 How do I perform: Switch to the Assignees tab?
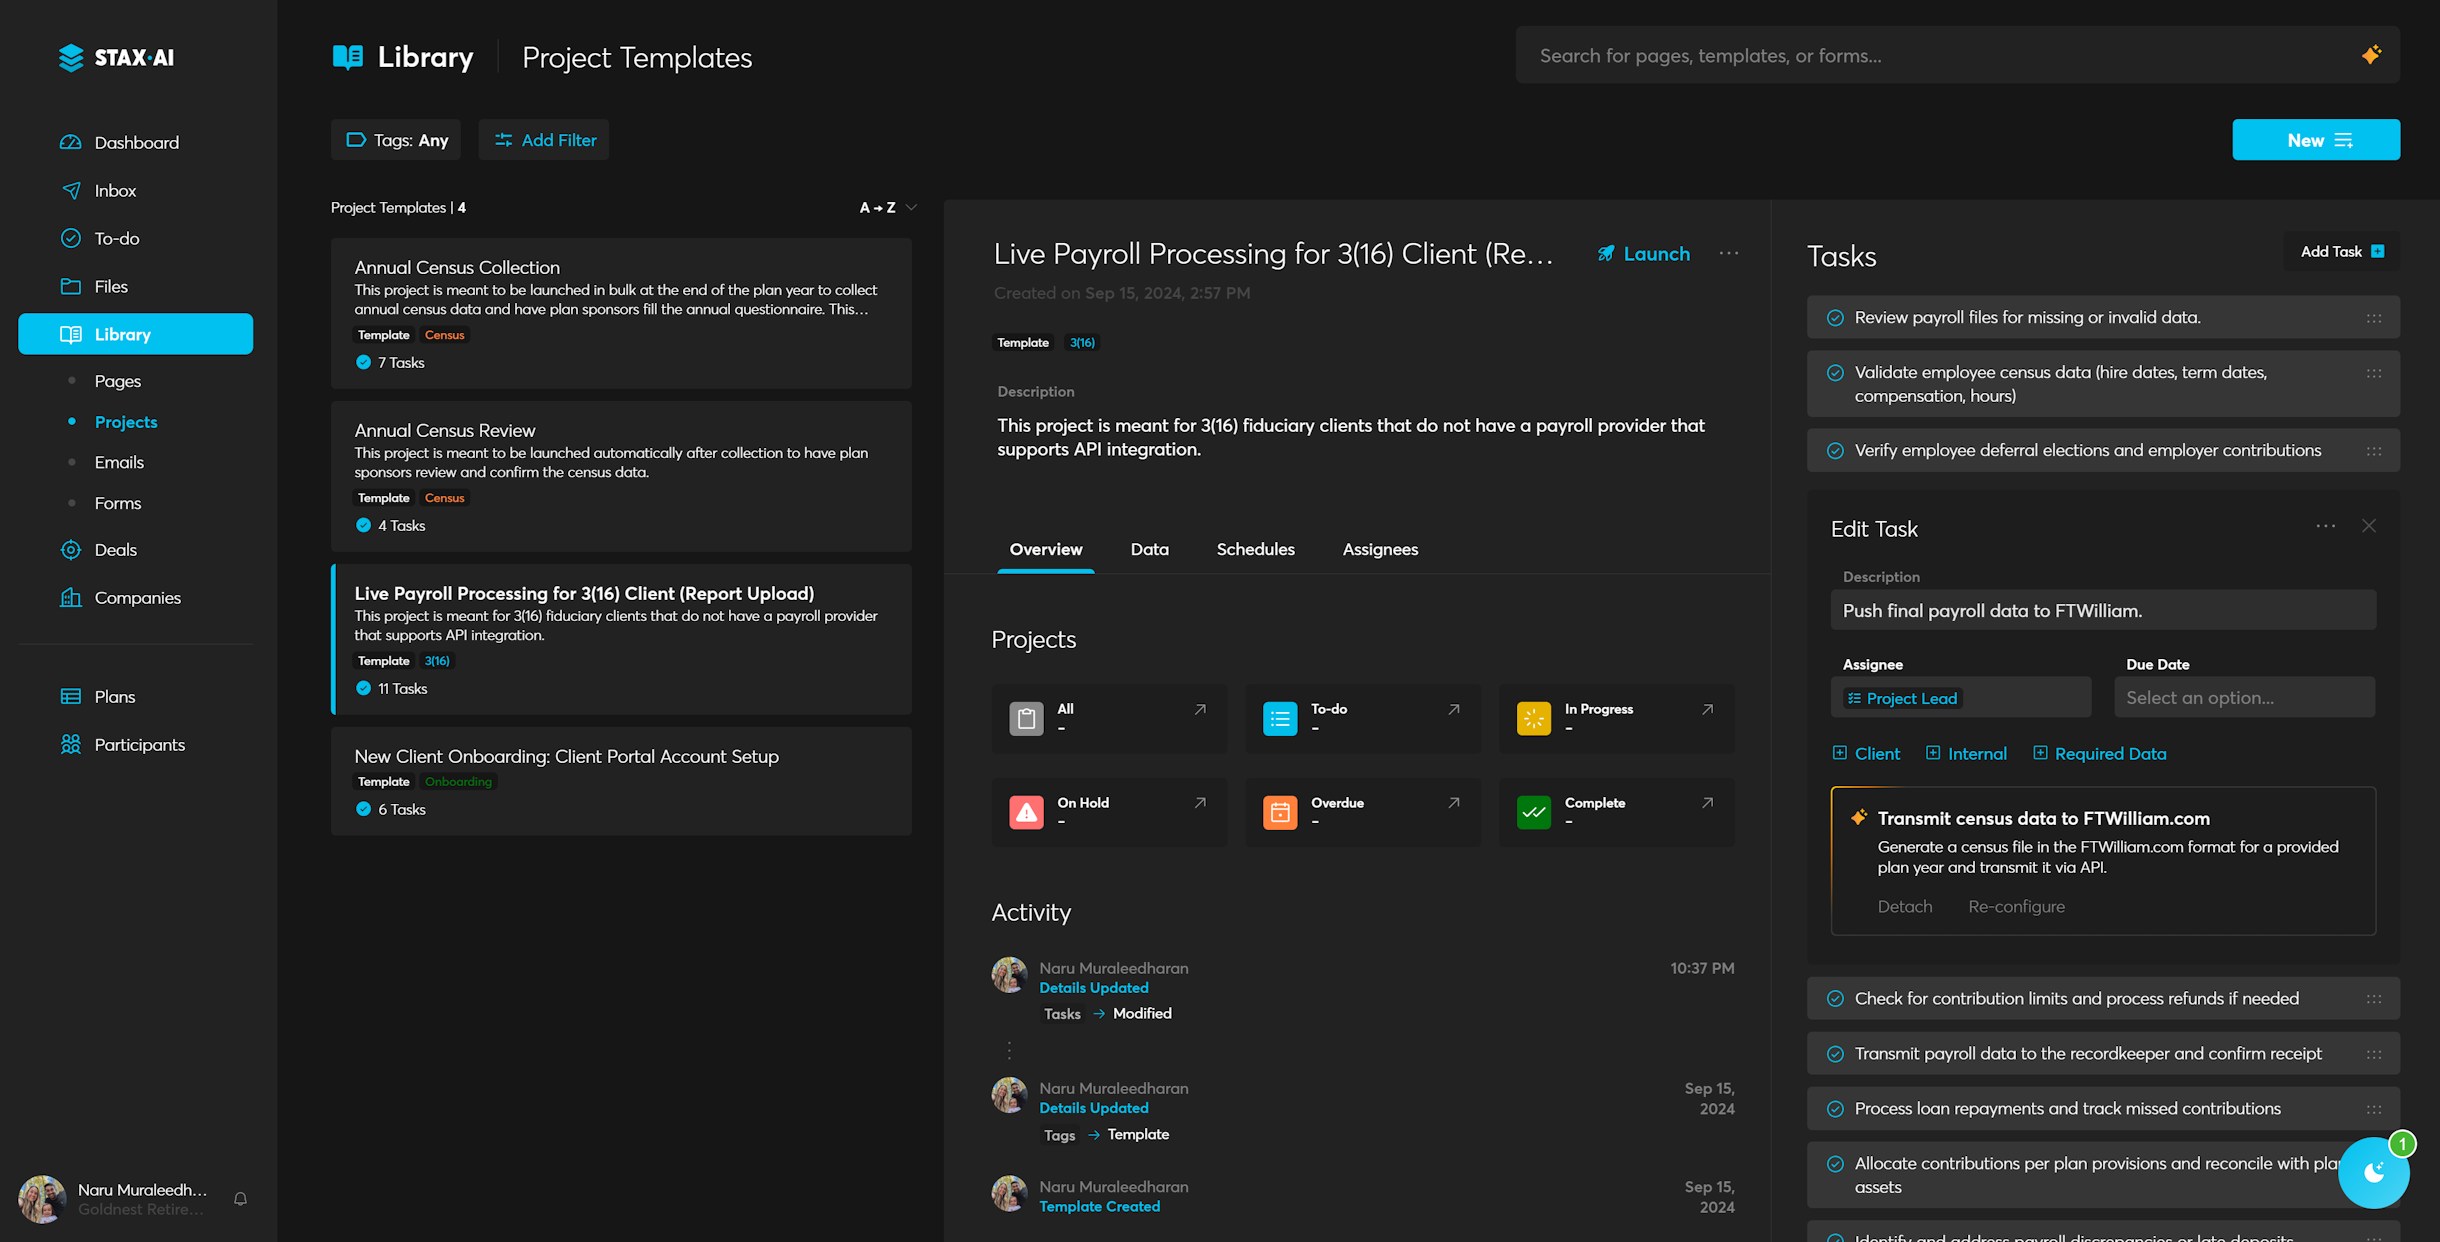pyautogui.click(x=1379, y=549)
